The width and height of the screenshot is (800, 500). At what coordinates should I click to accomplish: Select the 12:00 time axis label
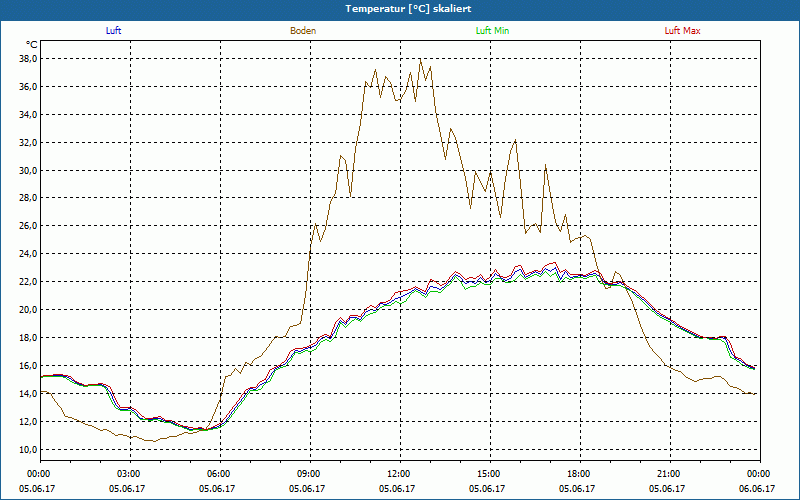(x=399, y=474)
